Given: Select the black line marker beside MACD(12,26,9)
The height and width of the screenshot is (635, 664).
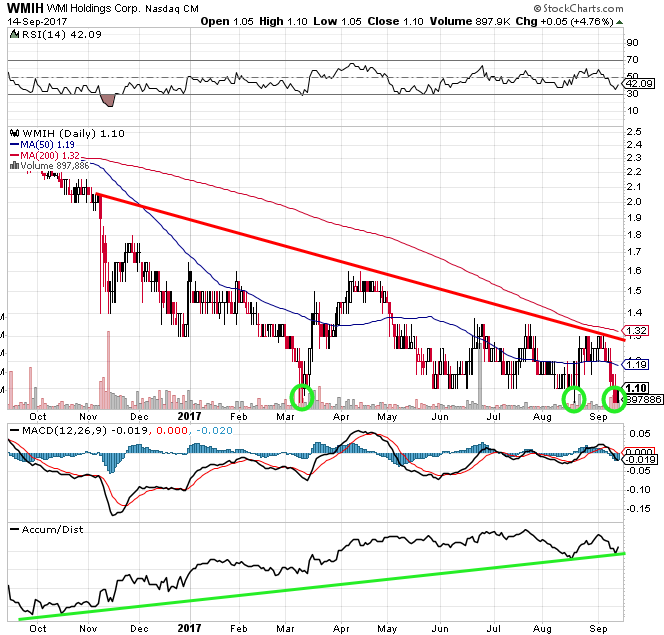Looking at the screenshot, I should [14, 431].
